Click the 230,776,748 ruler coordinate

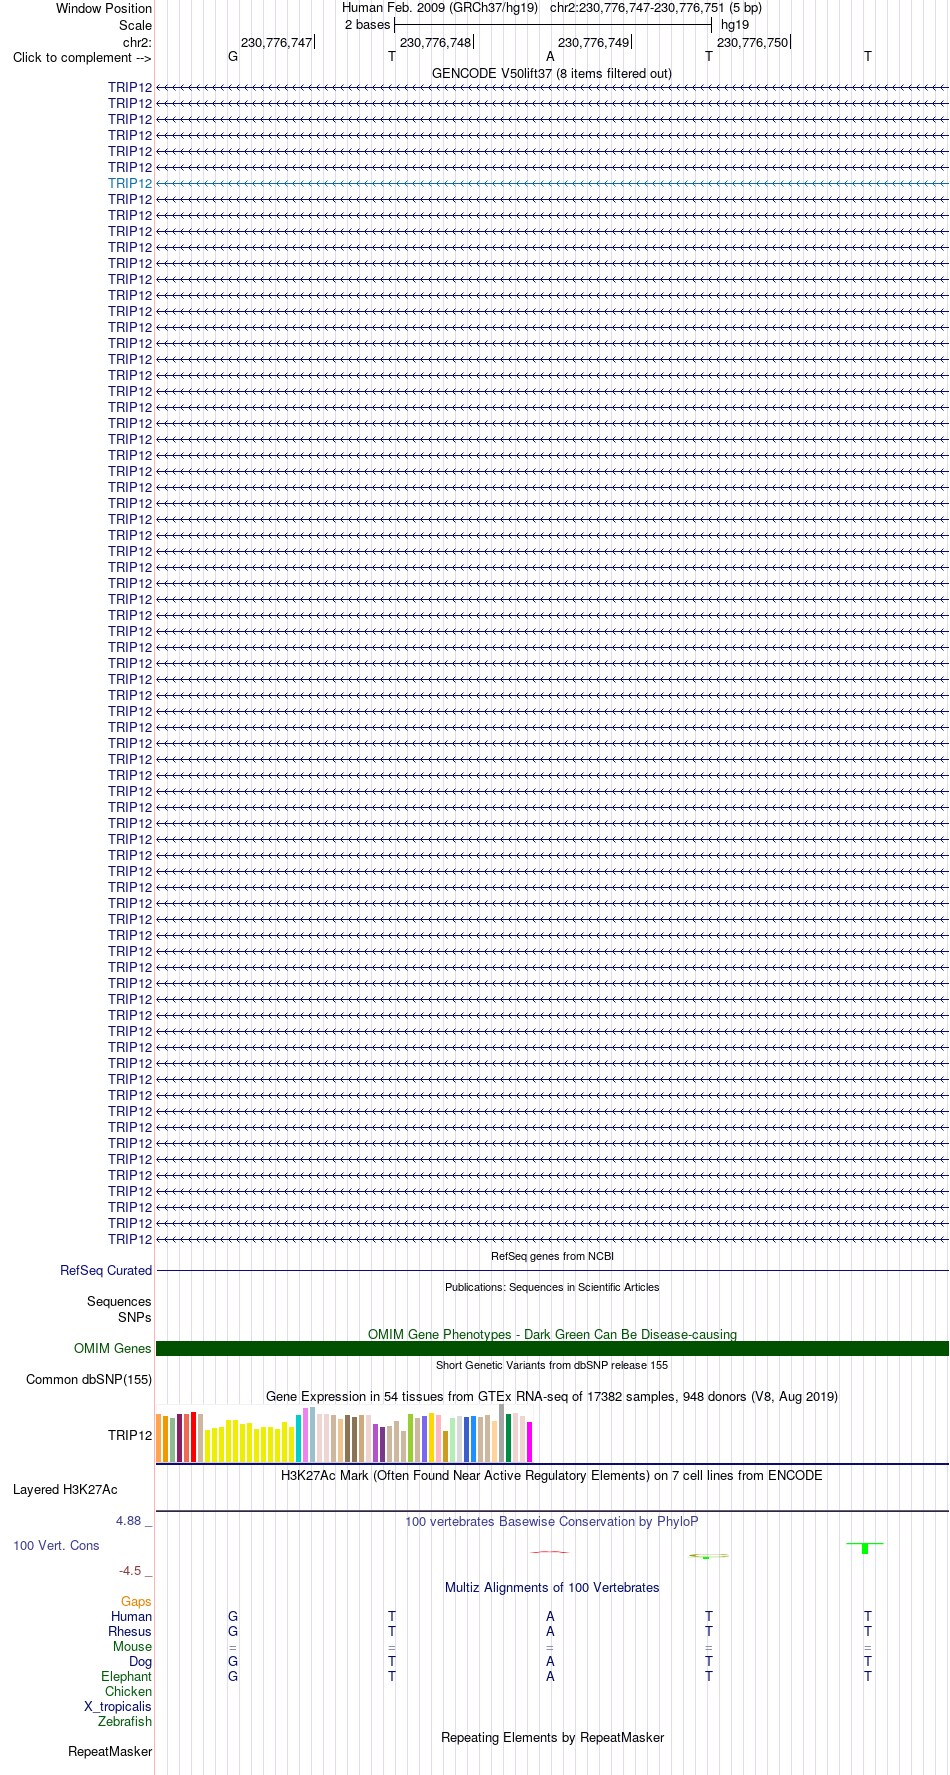pyautogui.click(x=435, y=43)
